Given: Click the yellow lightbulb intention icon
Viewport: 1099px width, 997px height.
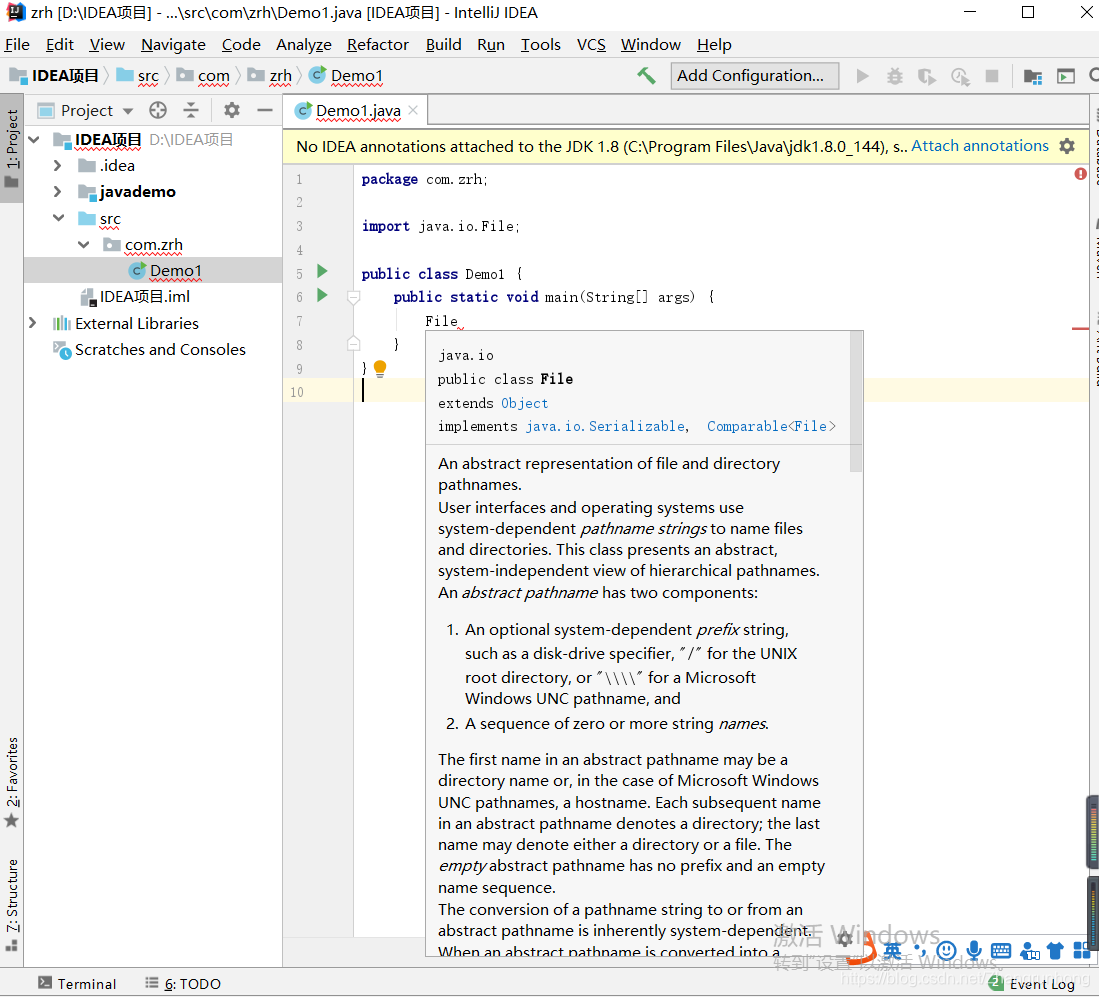Looking at the screenshot, I should 380,369.
